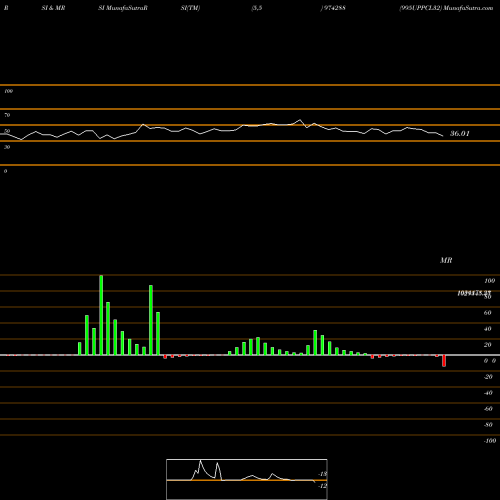Click the last red histogram bar
This screenshot has width=500, height=500.
point(444,361)
